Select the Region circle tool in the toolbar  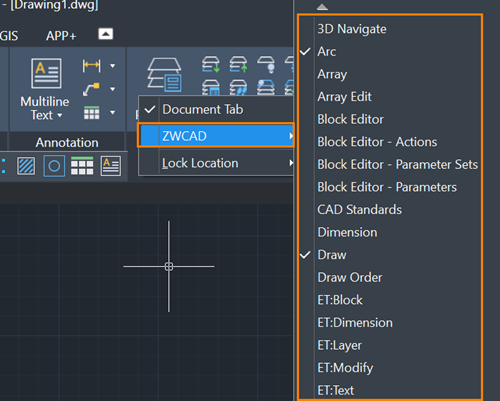tap(54, 166)
